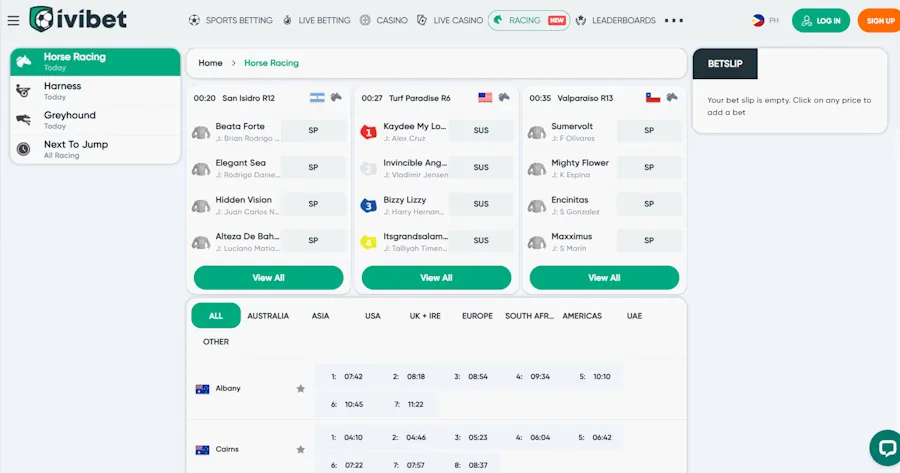
Task: Go to the Casino section
Action: tap(383, 20)
